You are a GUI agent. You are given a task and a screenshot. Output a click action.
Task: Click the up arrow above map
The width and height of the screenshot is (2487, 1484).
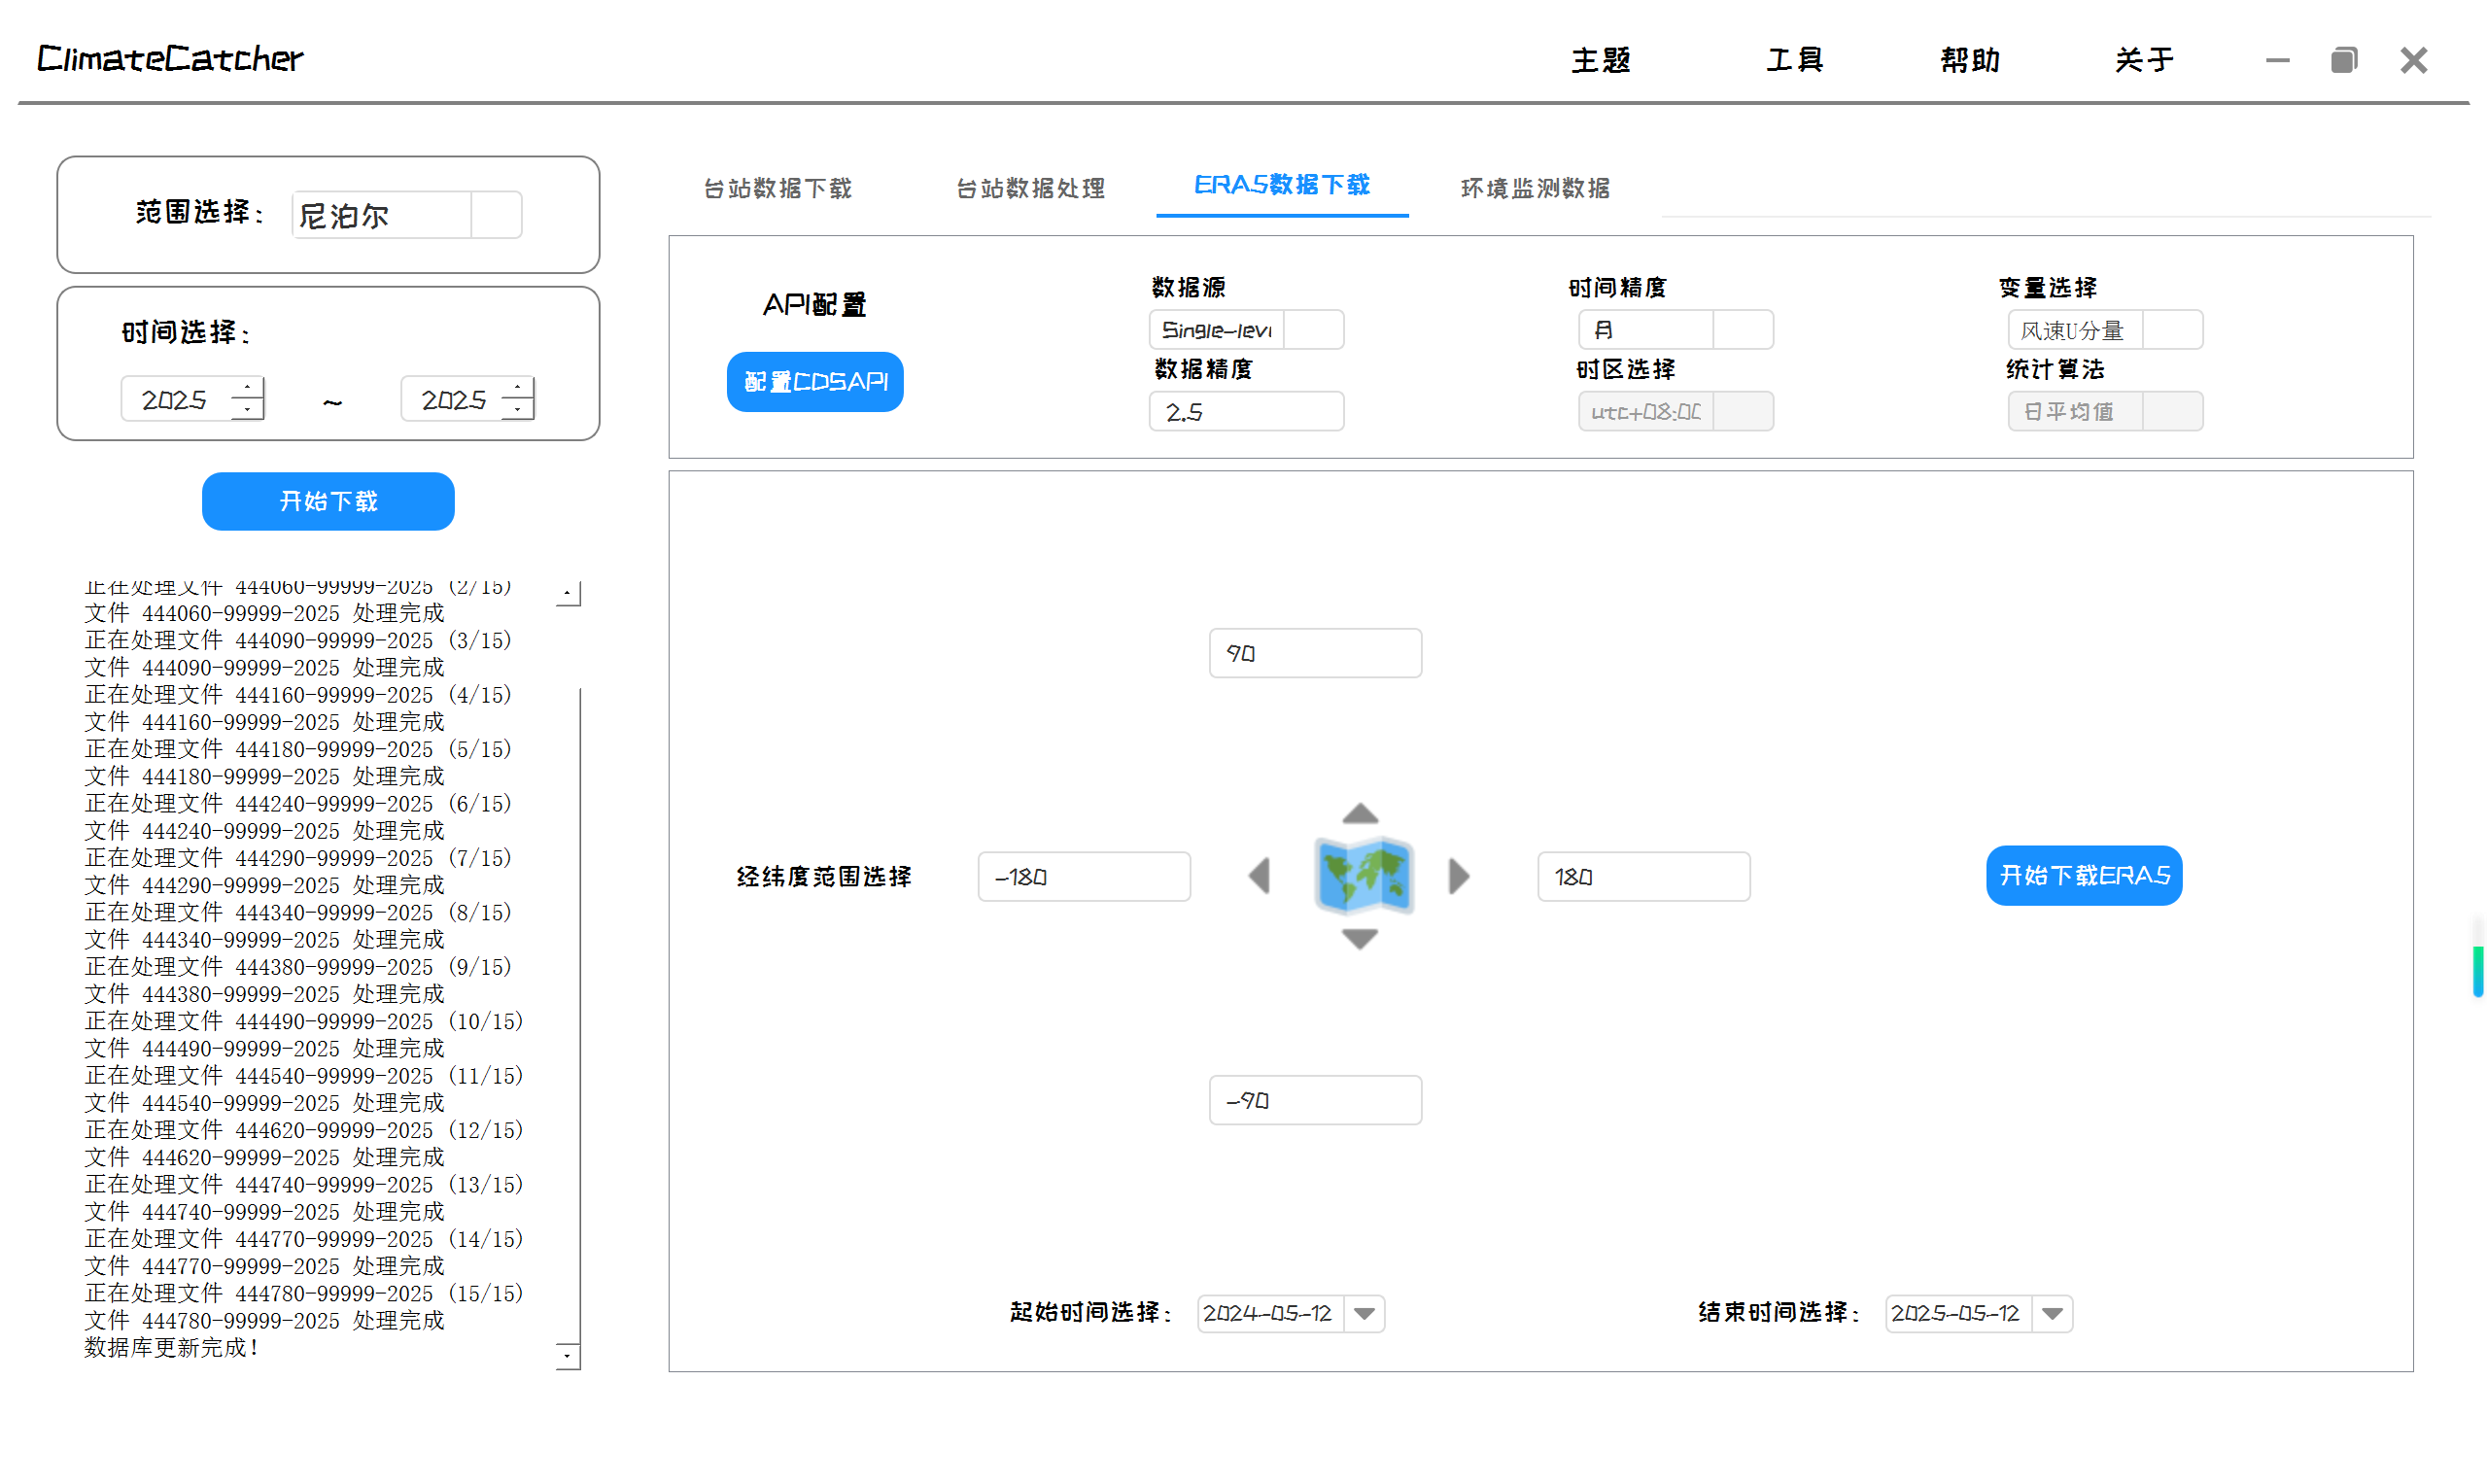pyautogui.click(x=1360, y=814)
